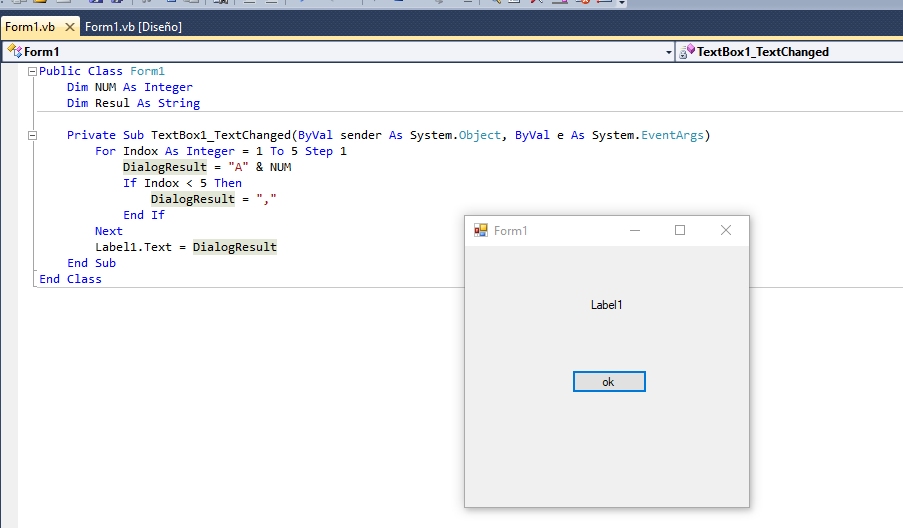The width and height of the screenshot is (903, 528).
Task: Click the NUM variable in Dim NUM line
Action: click(x=105, y=87)
